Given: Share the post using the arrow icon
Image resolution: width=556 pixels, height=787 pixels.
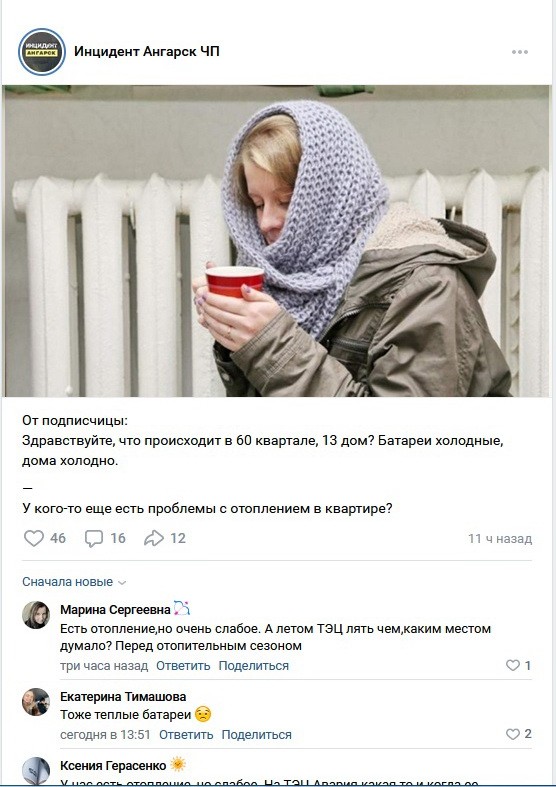Looking at the screenshot, I should [x=154, y=538].
